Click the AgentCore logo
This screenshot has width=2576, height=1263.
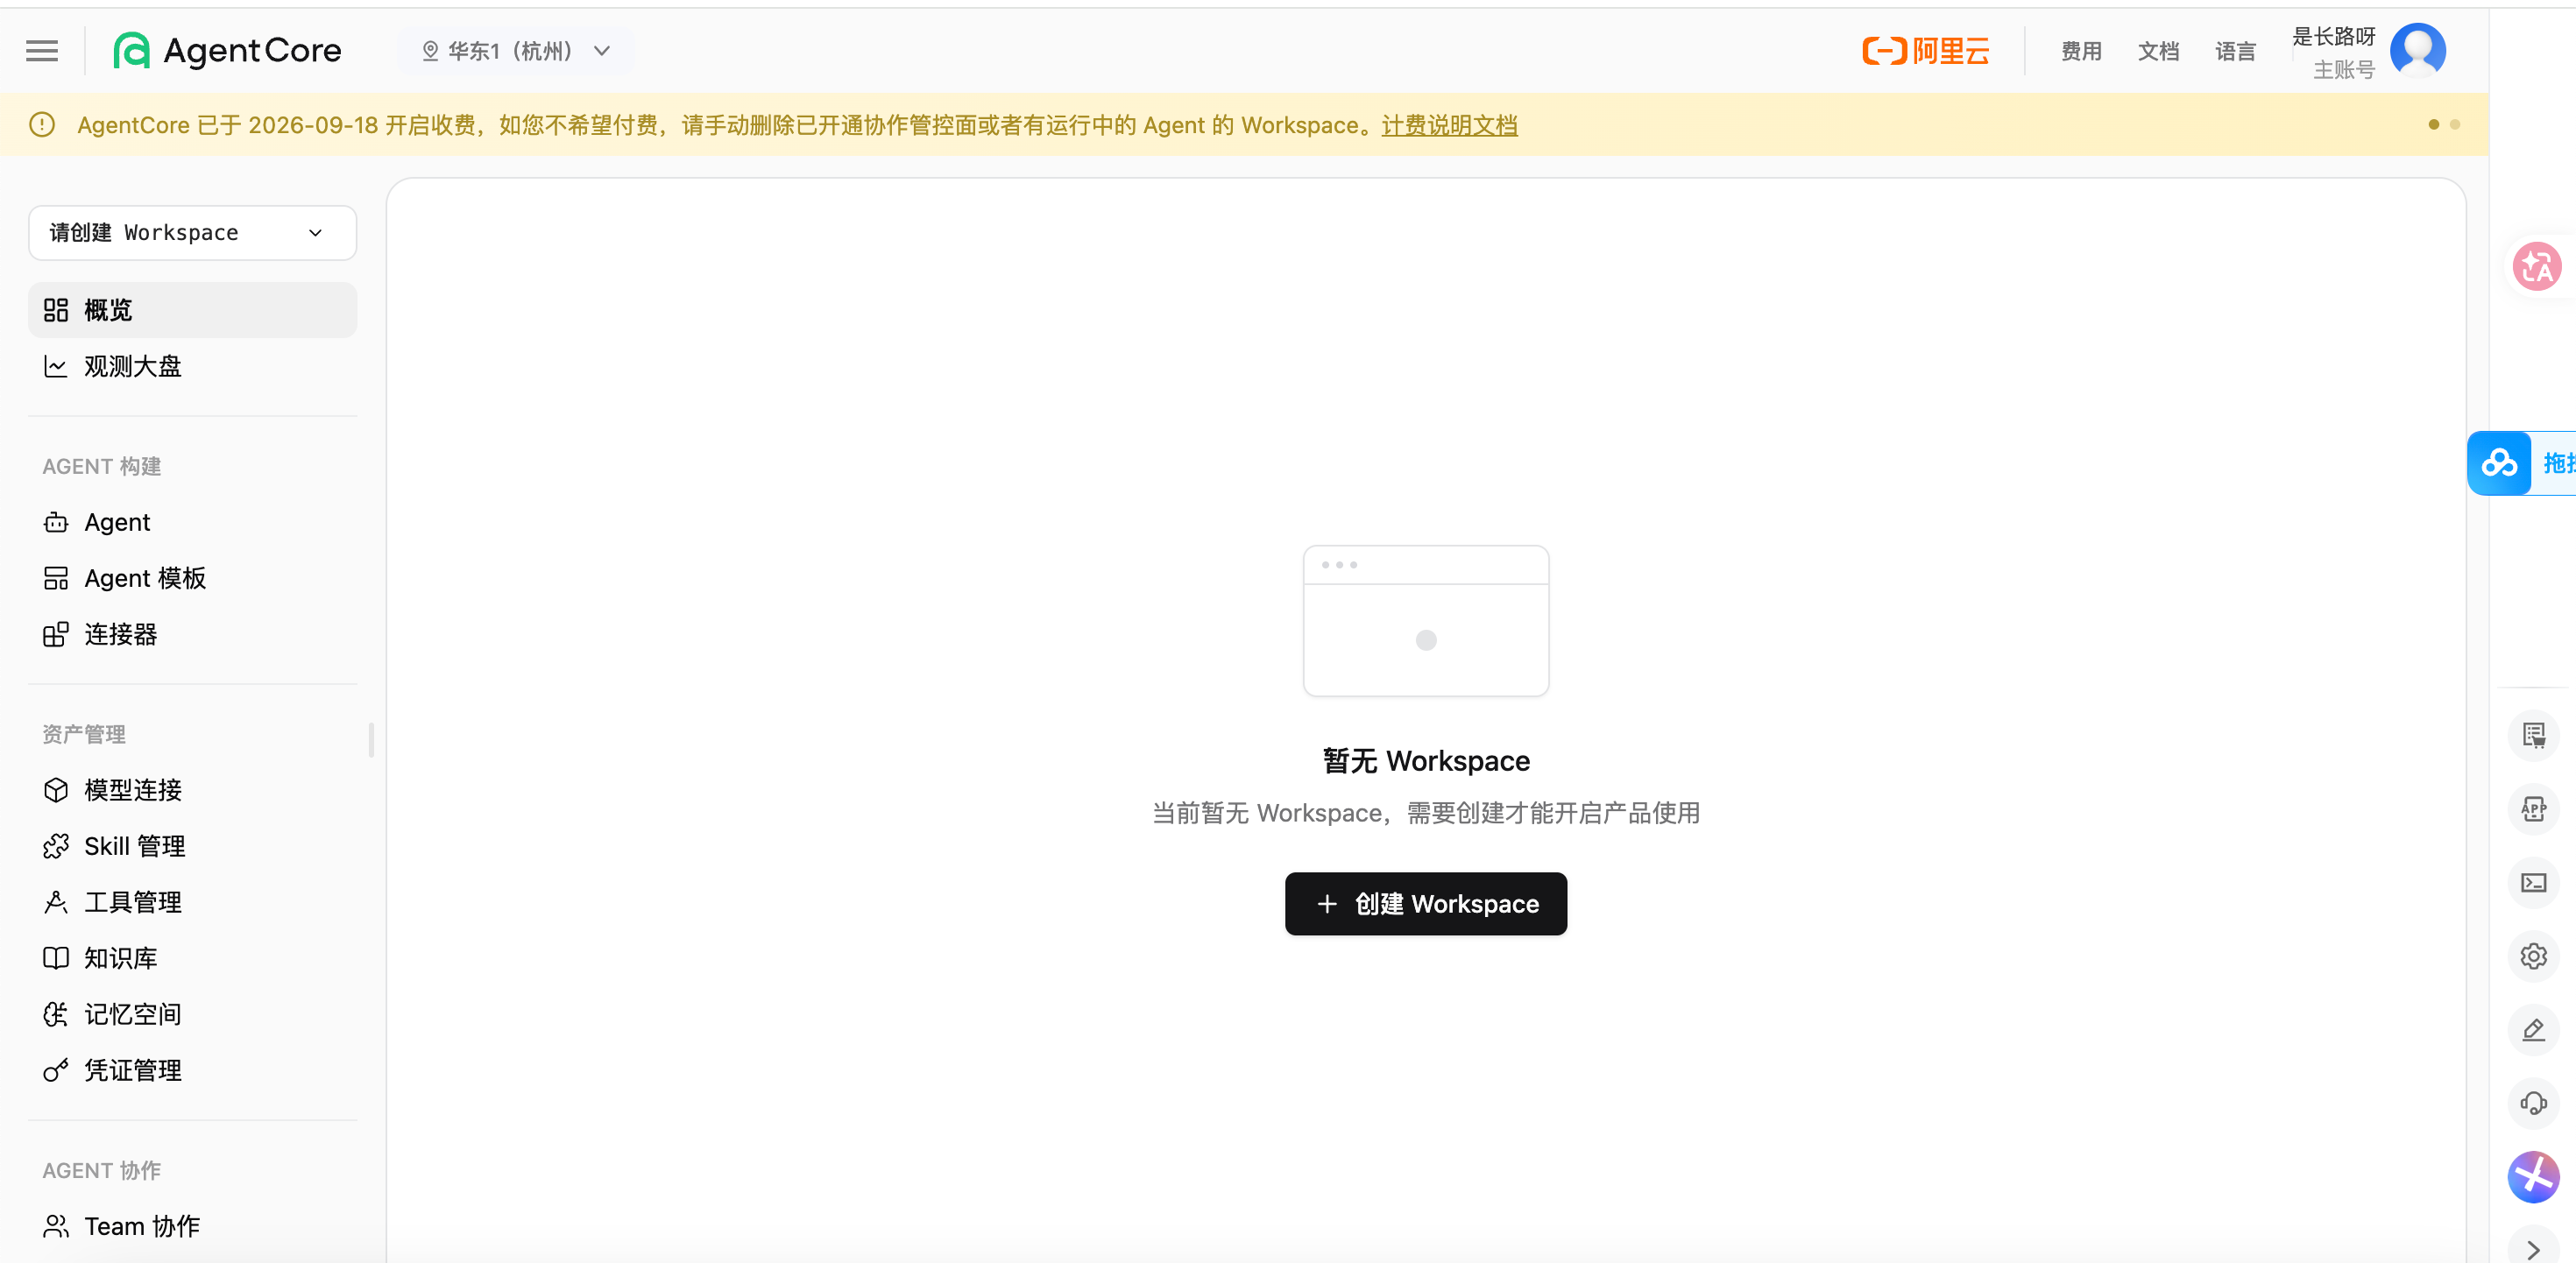[x=227, y=51]
